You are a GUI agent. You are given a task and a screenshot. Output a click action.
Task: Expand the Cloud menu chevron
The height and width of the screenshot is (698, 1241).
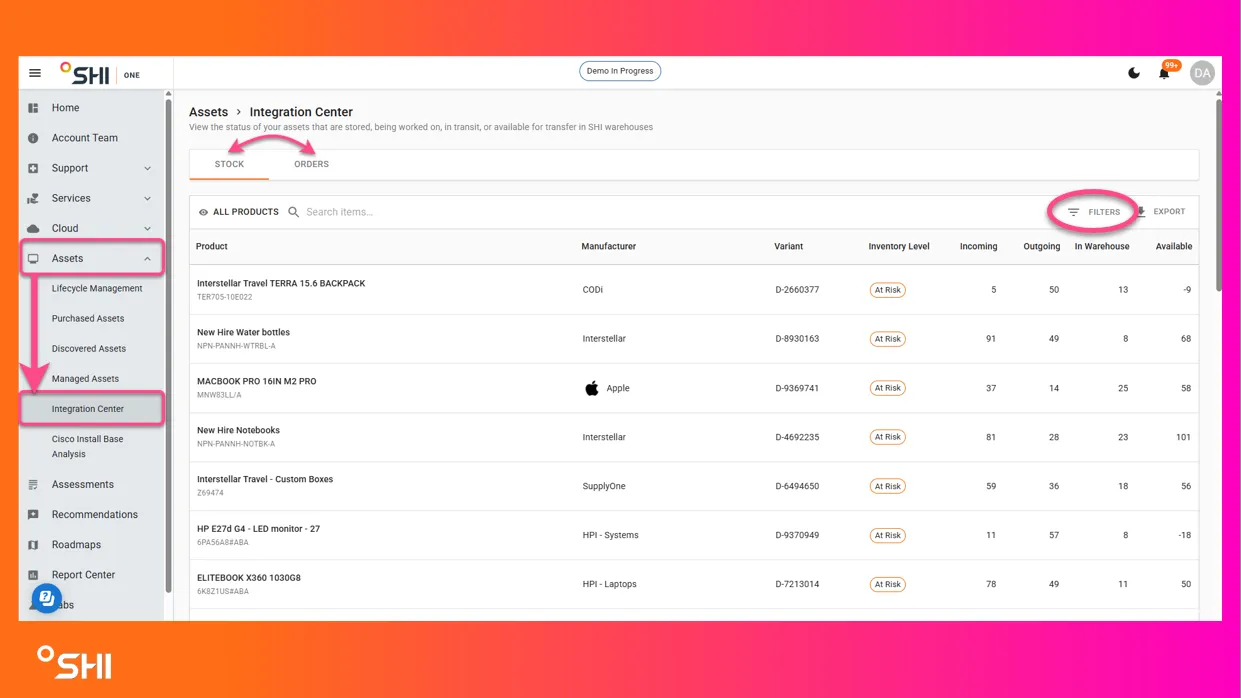pyautogui.click(x=147, y=228)
